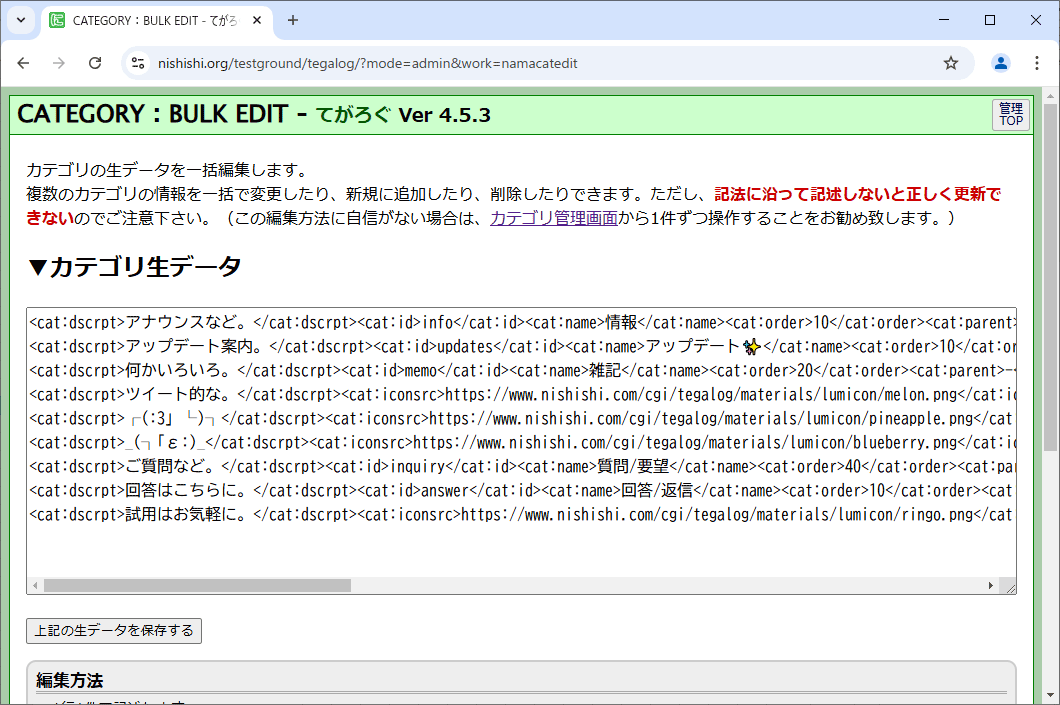Screen dimensions: 1060x705
Task: Click the page scroll up arrow
Action: click(x=1050, y=96)
